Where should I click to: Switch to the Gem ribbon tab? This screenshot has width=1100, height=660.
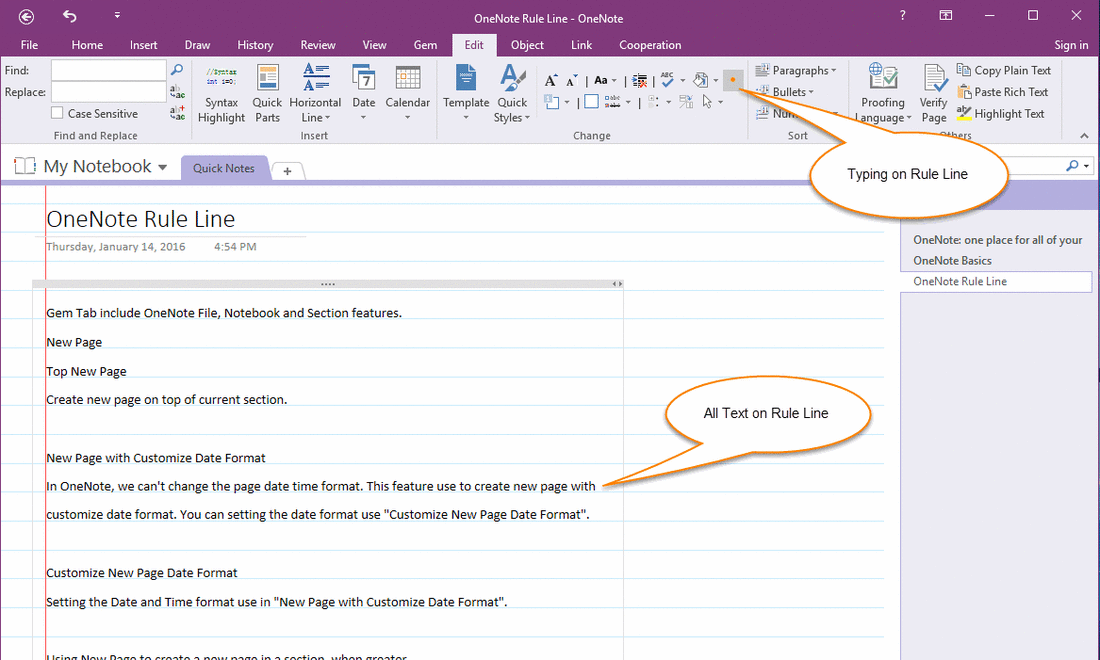pyautogui.click(x=425, y=45)
